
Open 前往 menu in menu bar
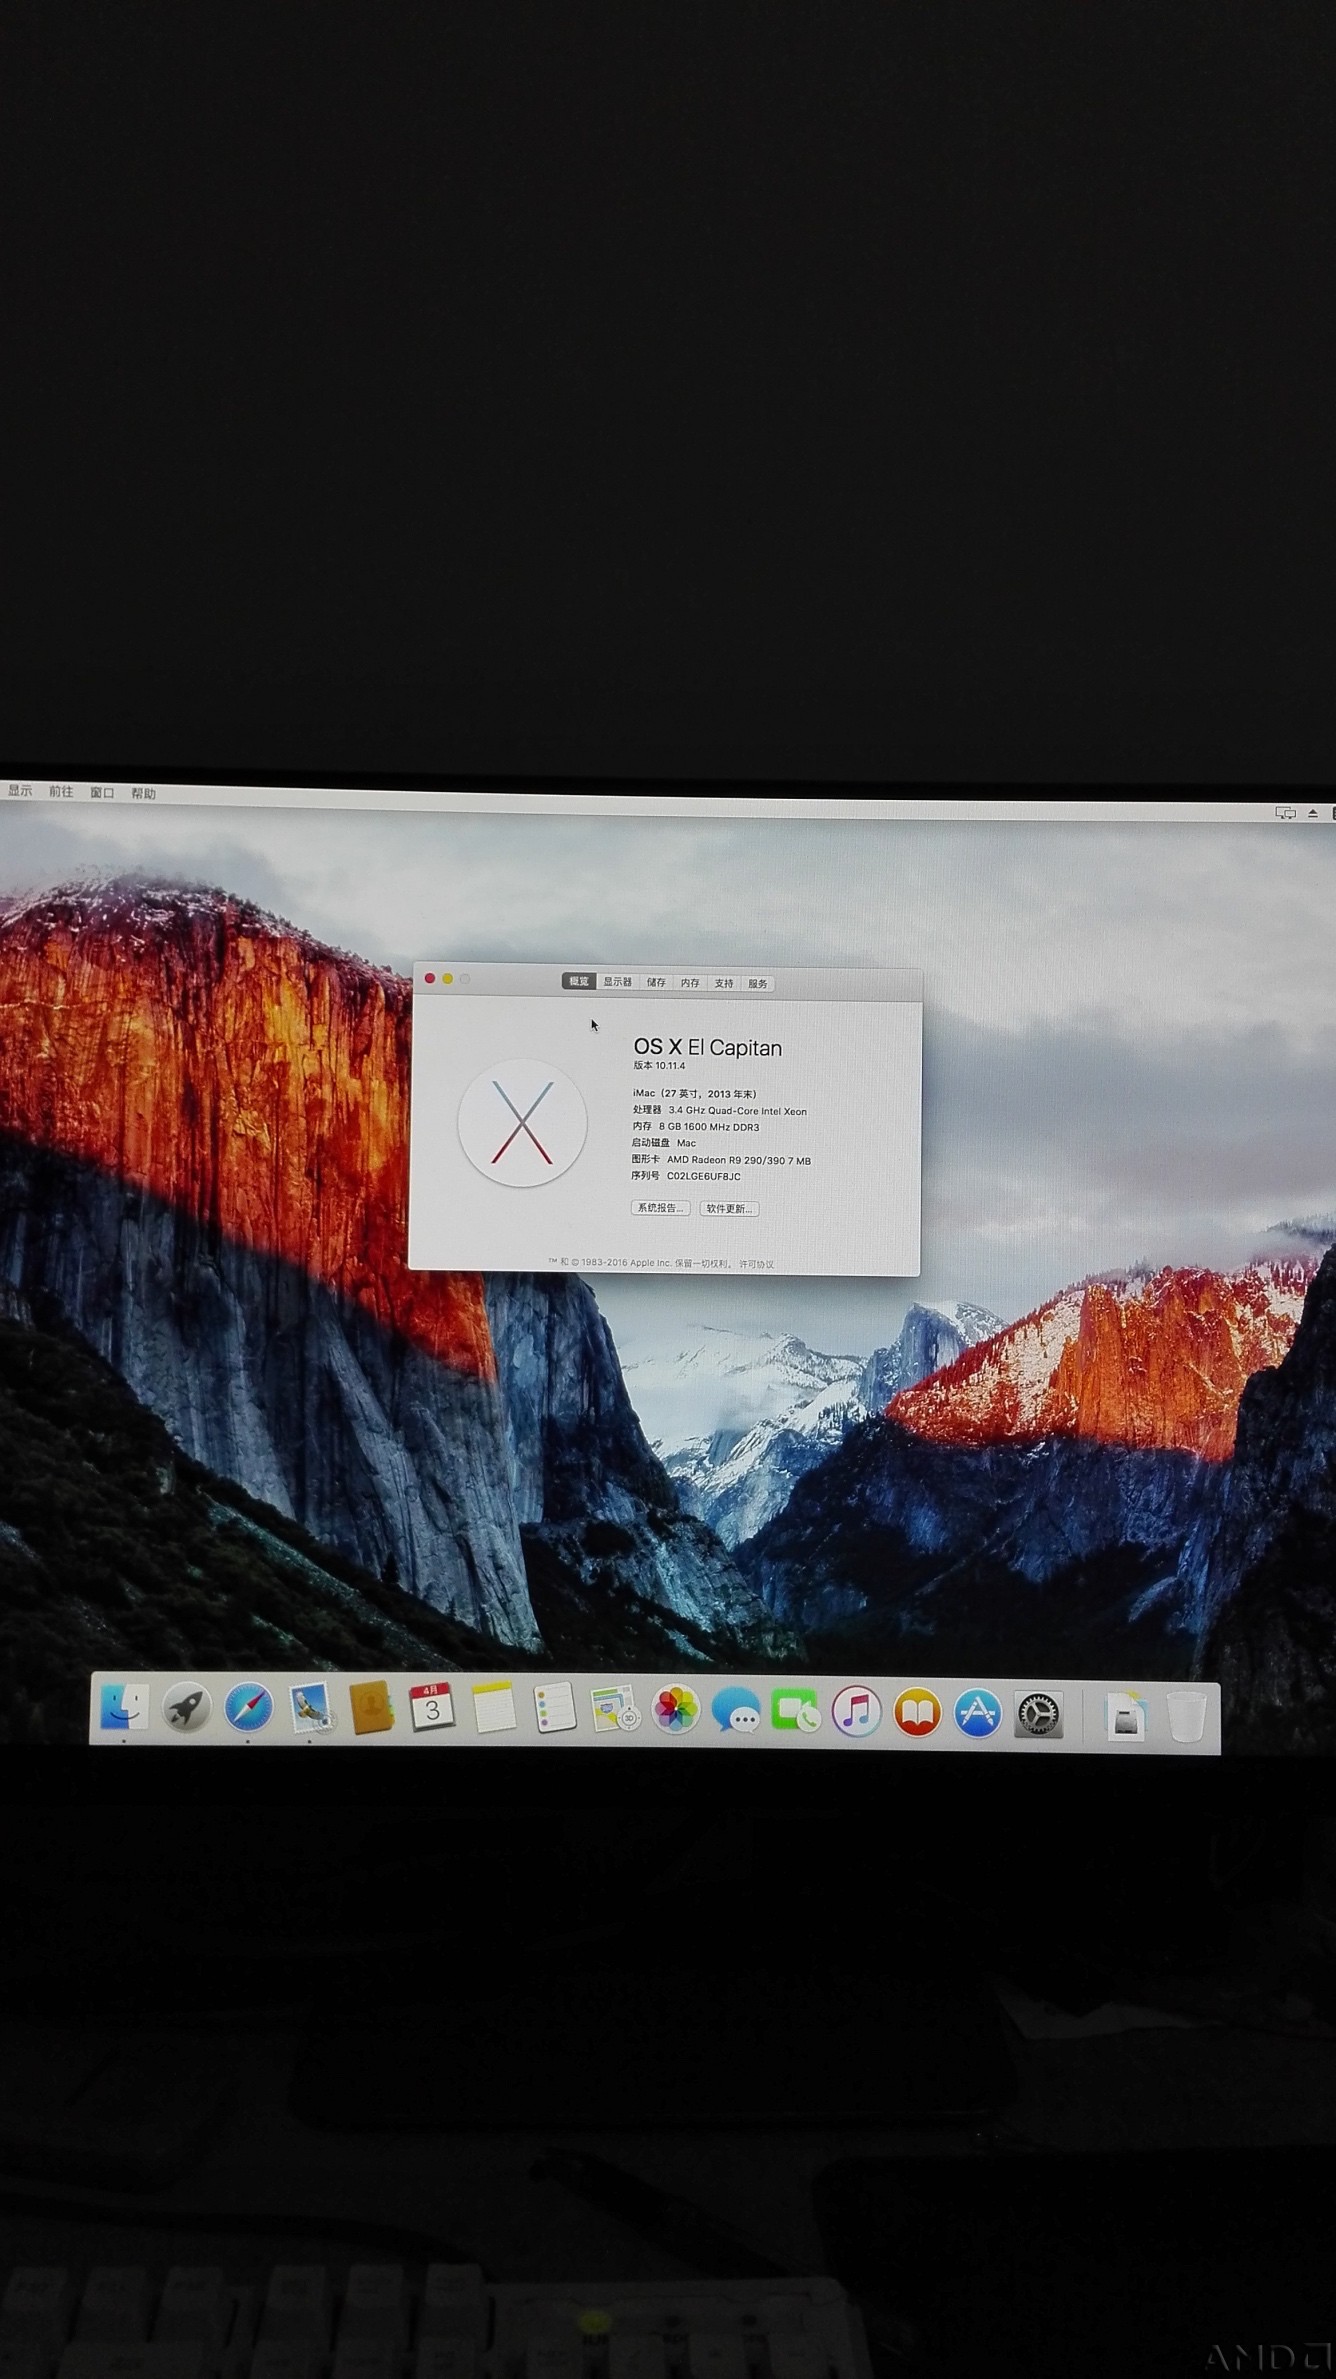[61, 792]
